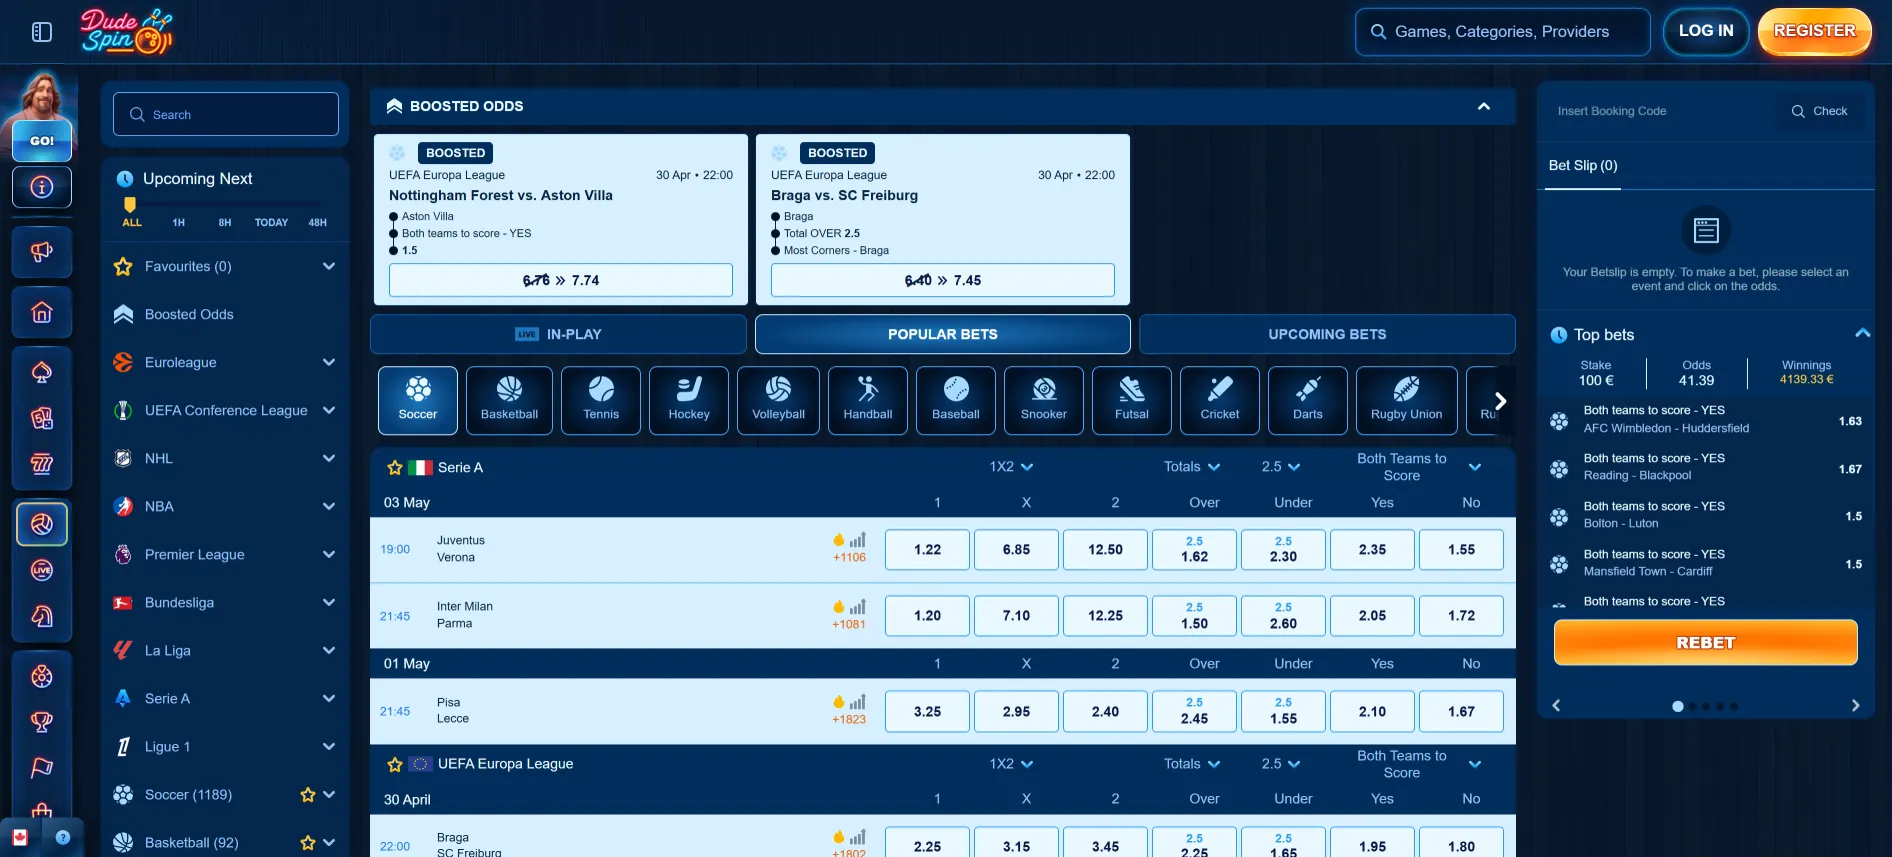Select the Darts sport icon
Screen dimensions: 1892x857
(x=1308, y=400)
